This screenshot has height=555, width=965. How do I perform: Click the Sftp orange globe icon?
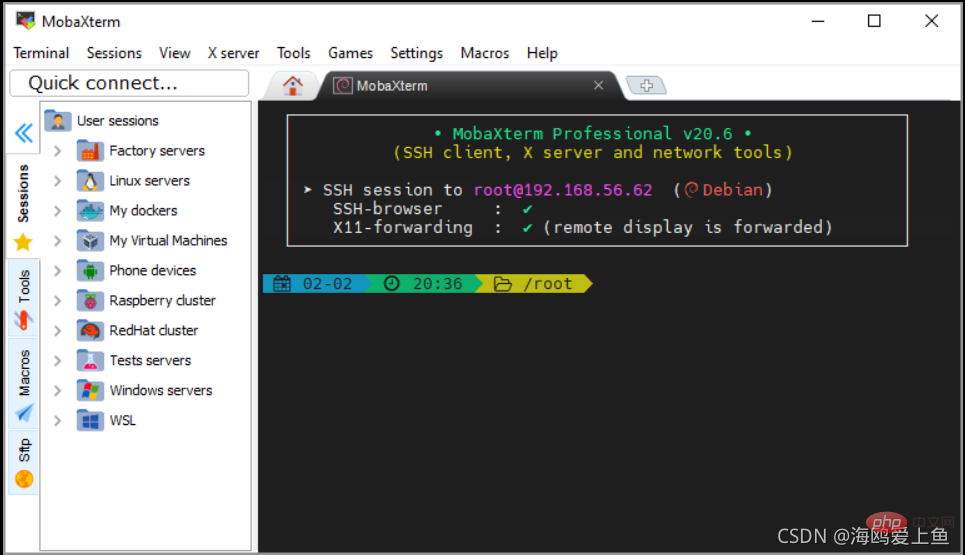click(24, 479)
